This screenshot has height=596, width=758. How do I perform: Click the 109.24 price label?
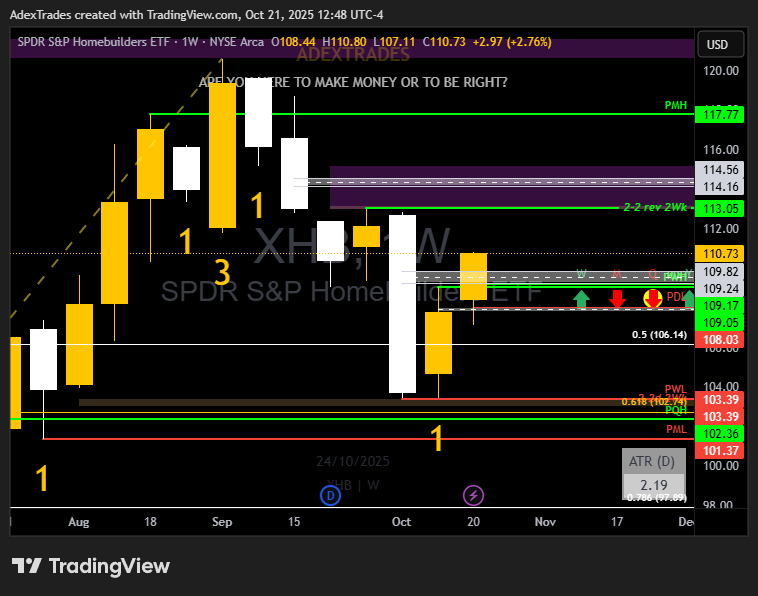point(719,289)
